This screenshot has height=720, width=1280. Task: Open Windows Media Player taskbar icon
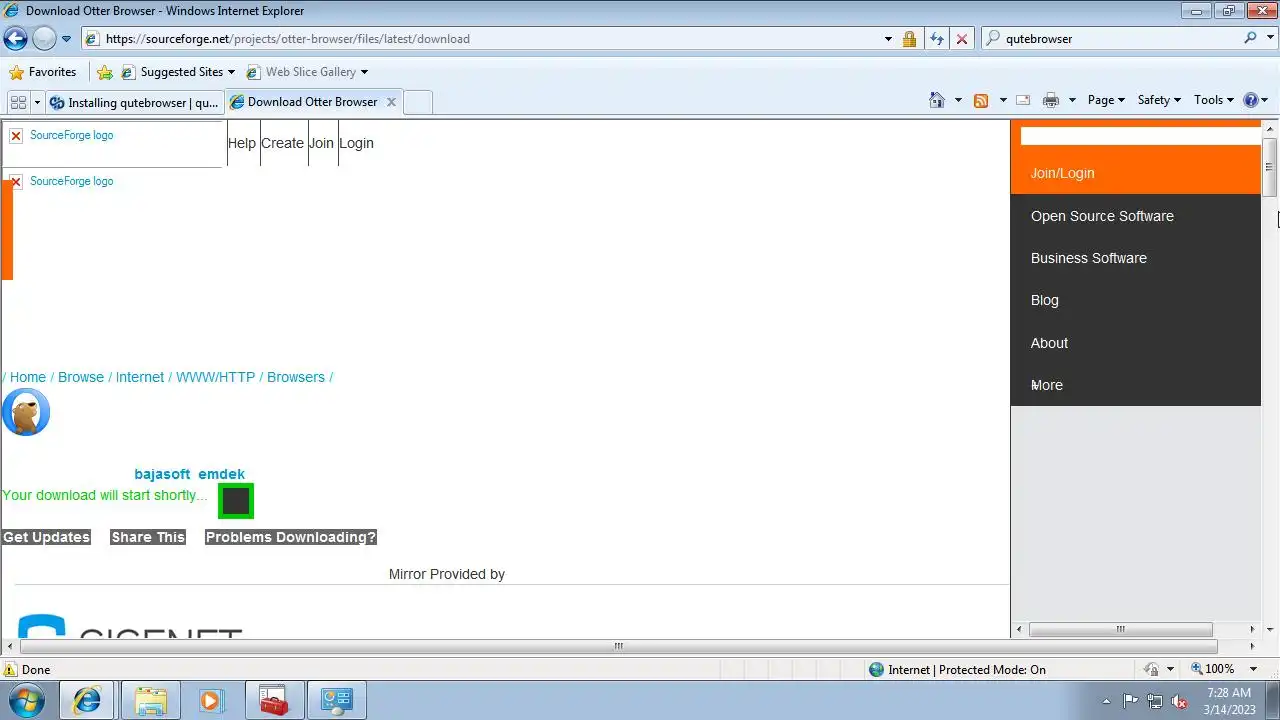211,700
